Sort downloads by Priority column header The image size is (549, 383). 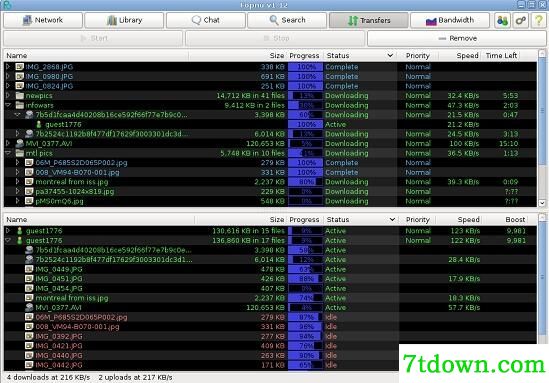[x=417, y=56]
